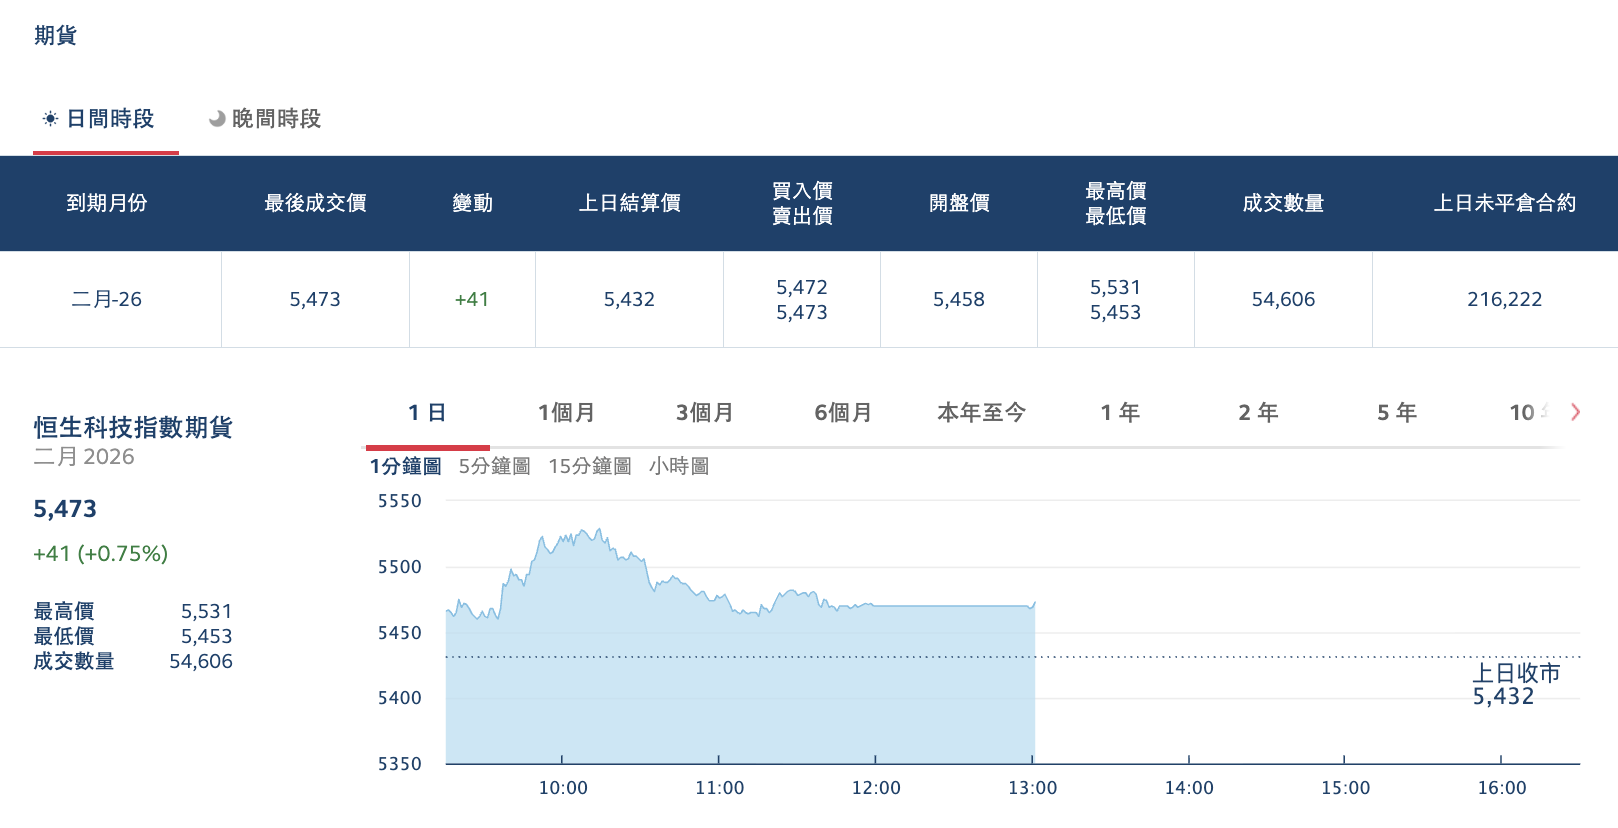Open the 本年至今 chart view
Image resolution: width=1618 pixels, height=828 pixels.
point(981,412)
